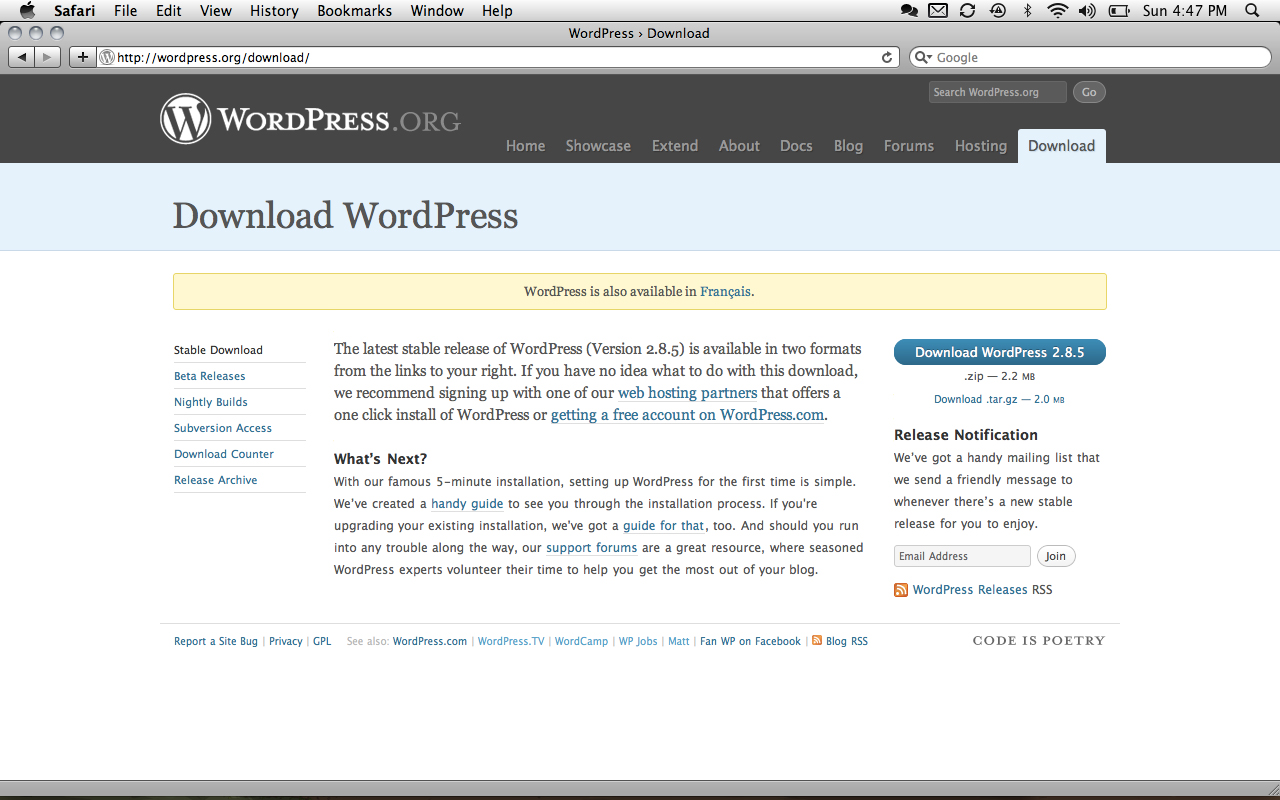The image size is (1280, 800).
Task: Click the reload page icon in address bar
Action: (887, 58)
